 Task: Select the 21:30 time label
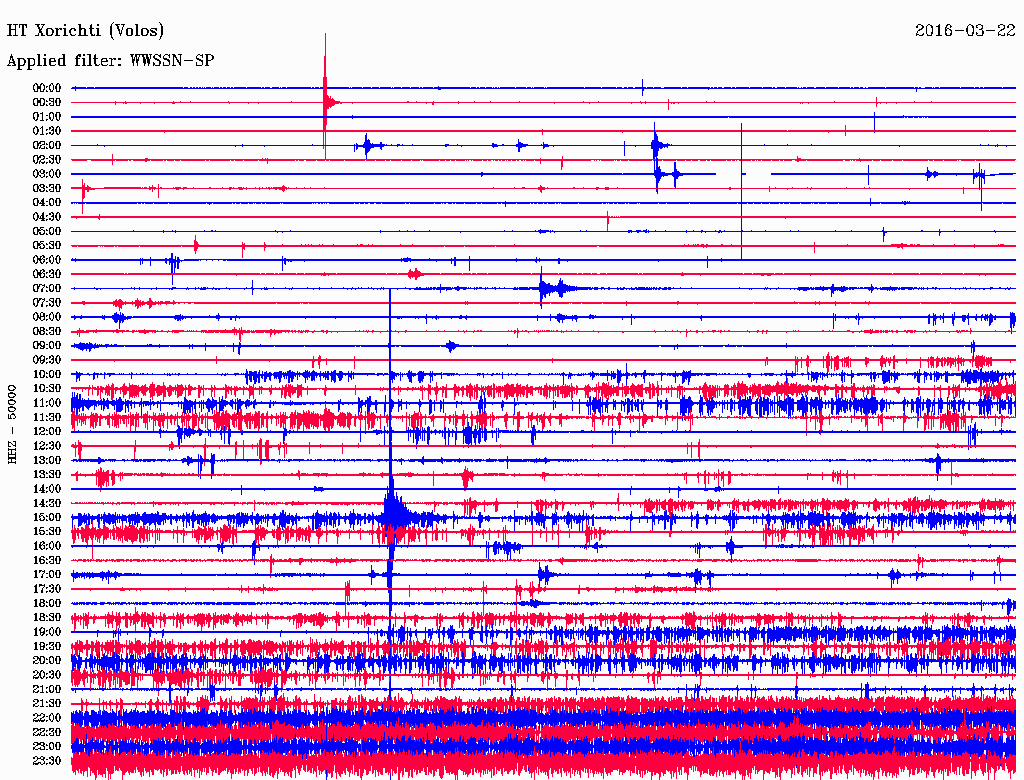[47, 704]
